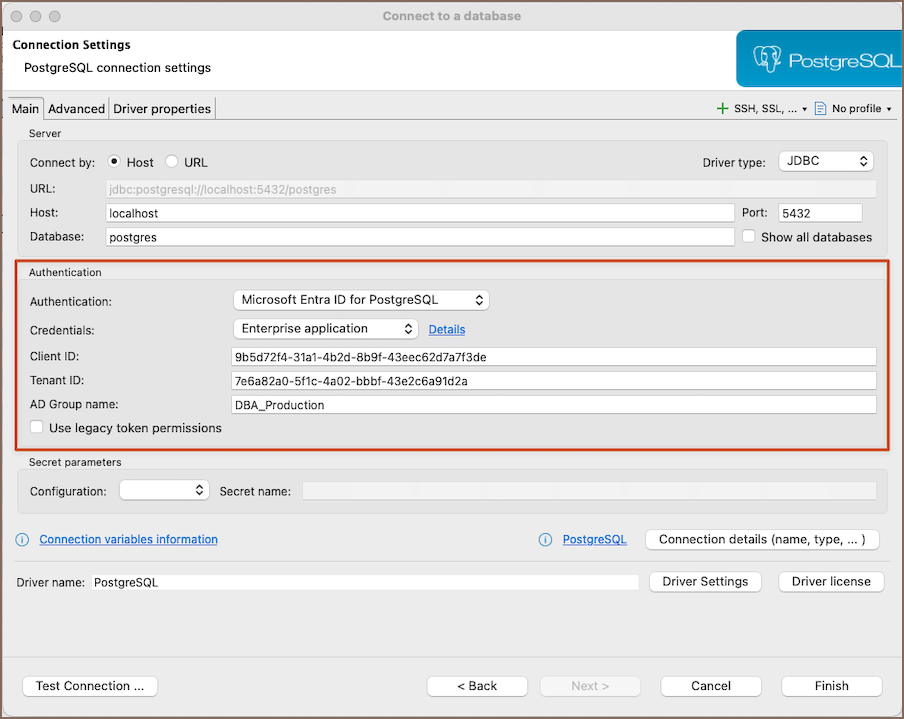Click the green plus SSH, SSL icon

722,108
